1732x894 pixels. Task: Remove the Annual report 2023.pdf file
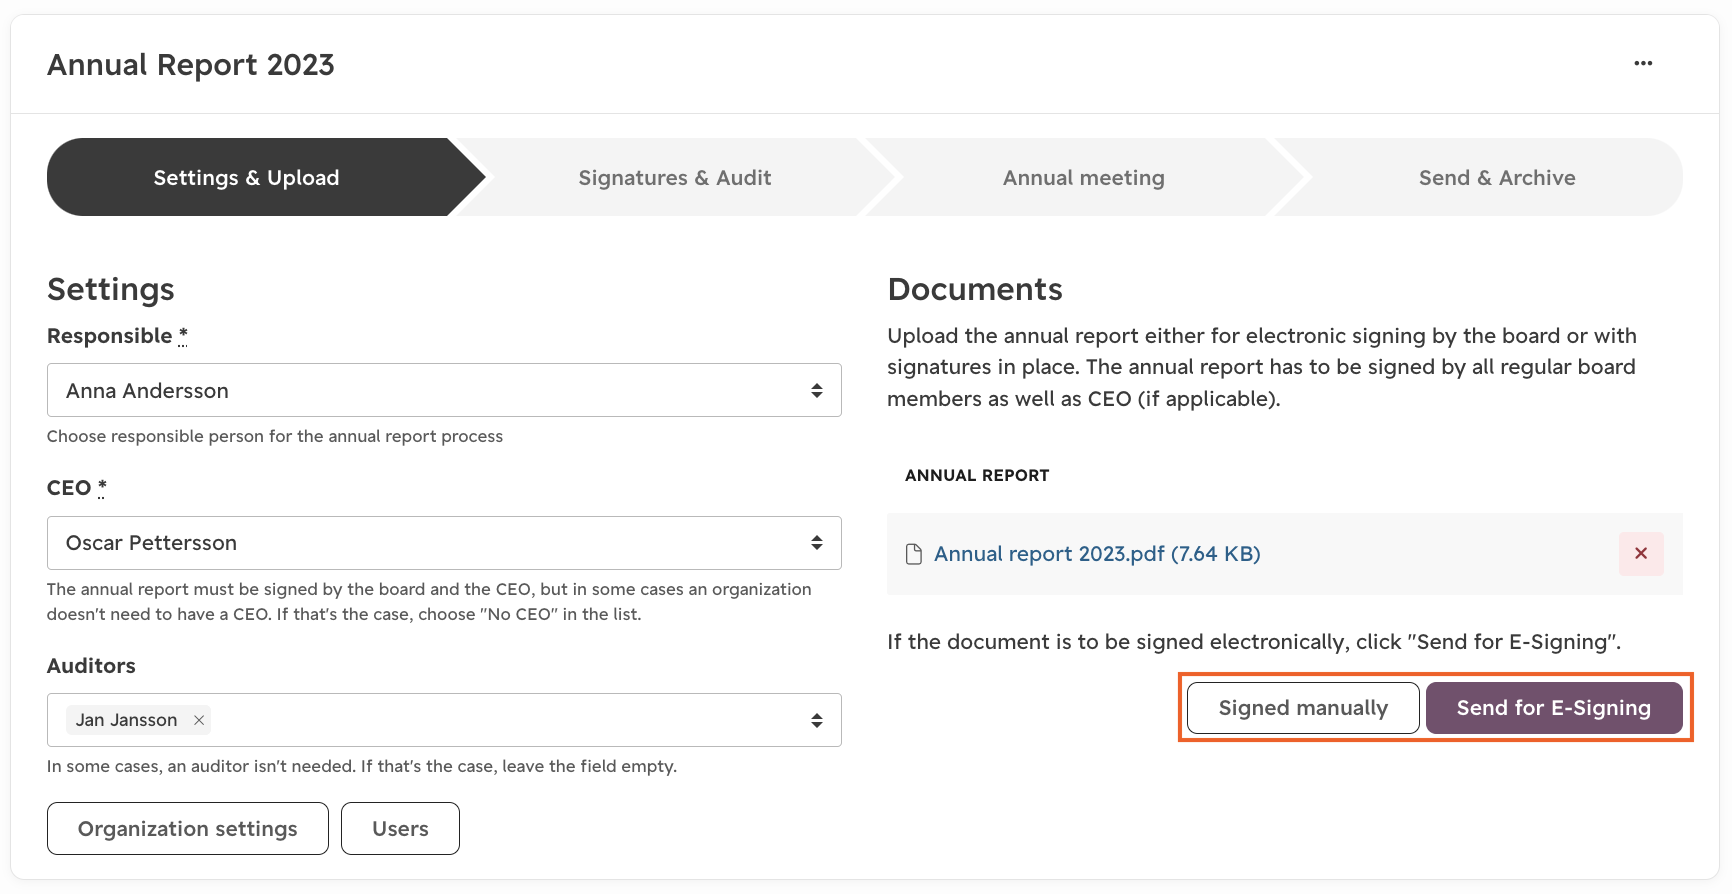click(1641, 553)
